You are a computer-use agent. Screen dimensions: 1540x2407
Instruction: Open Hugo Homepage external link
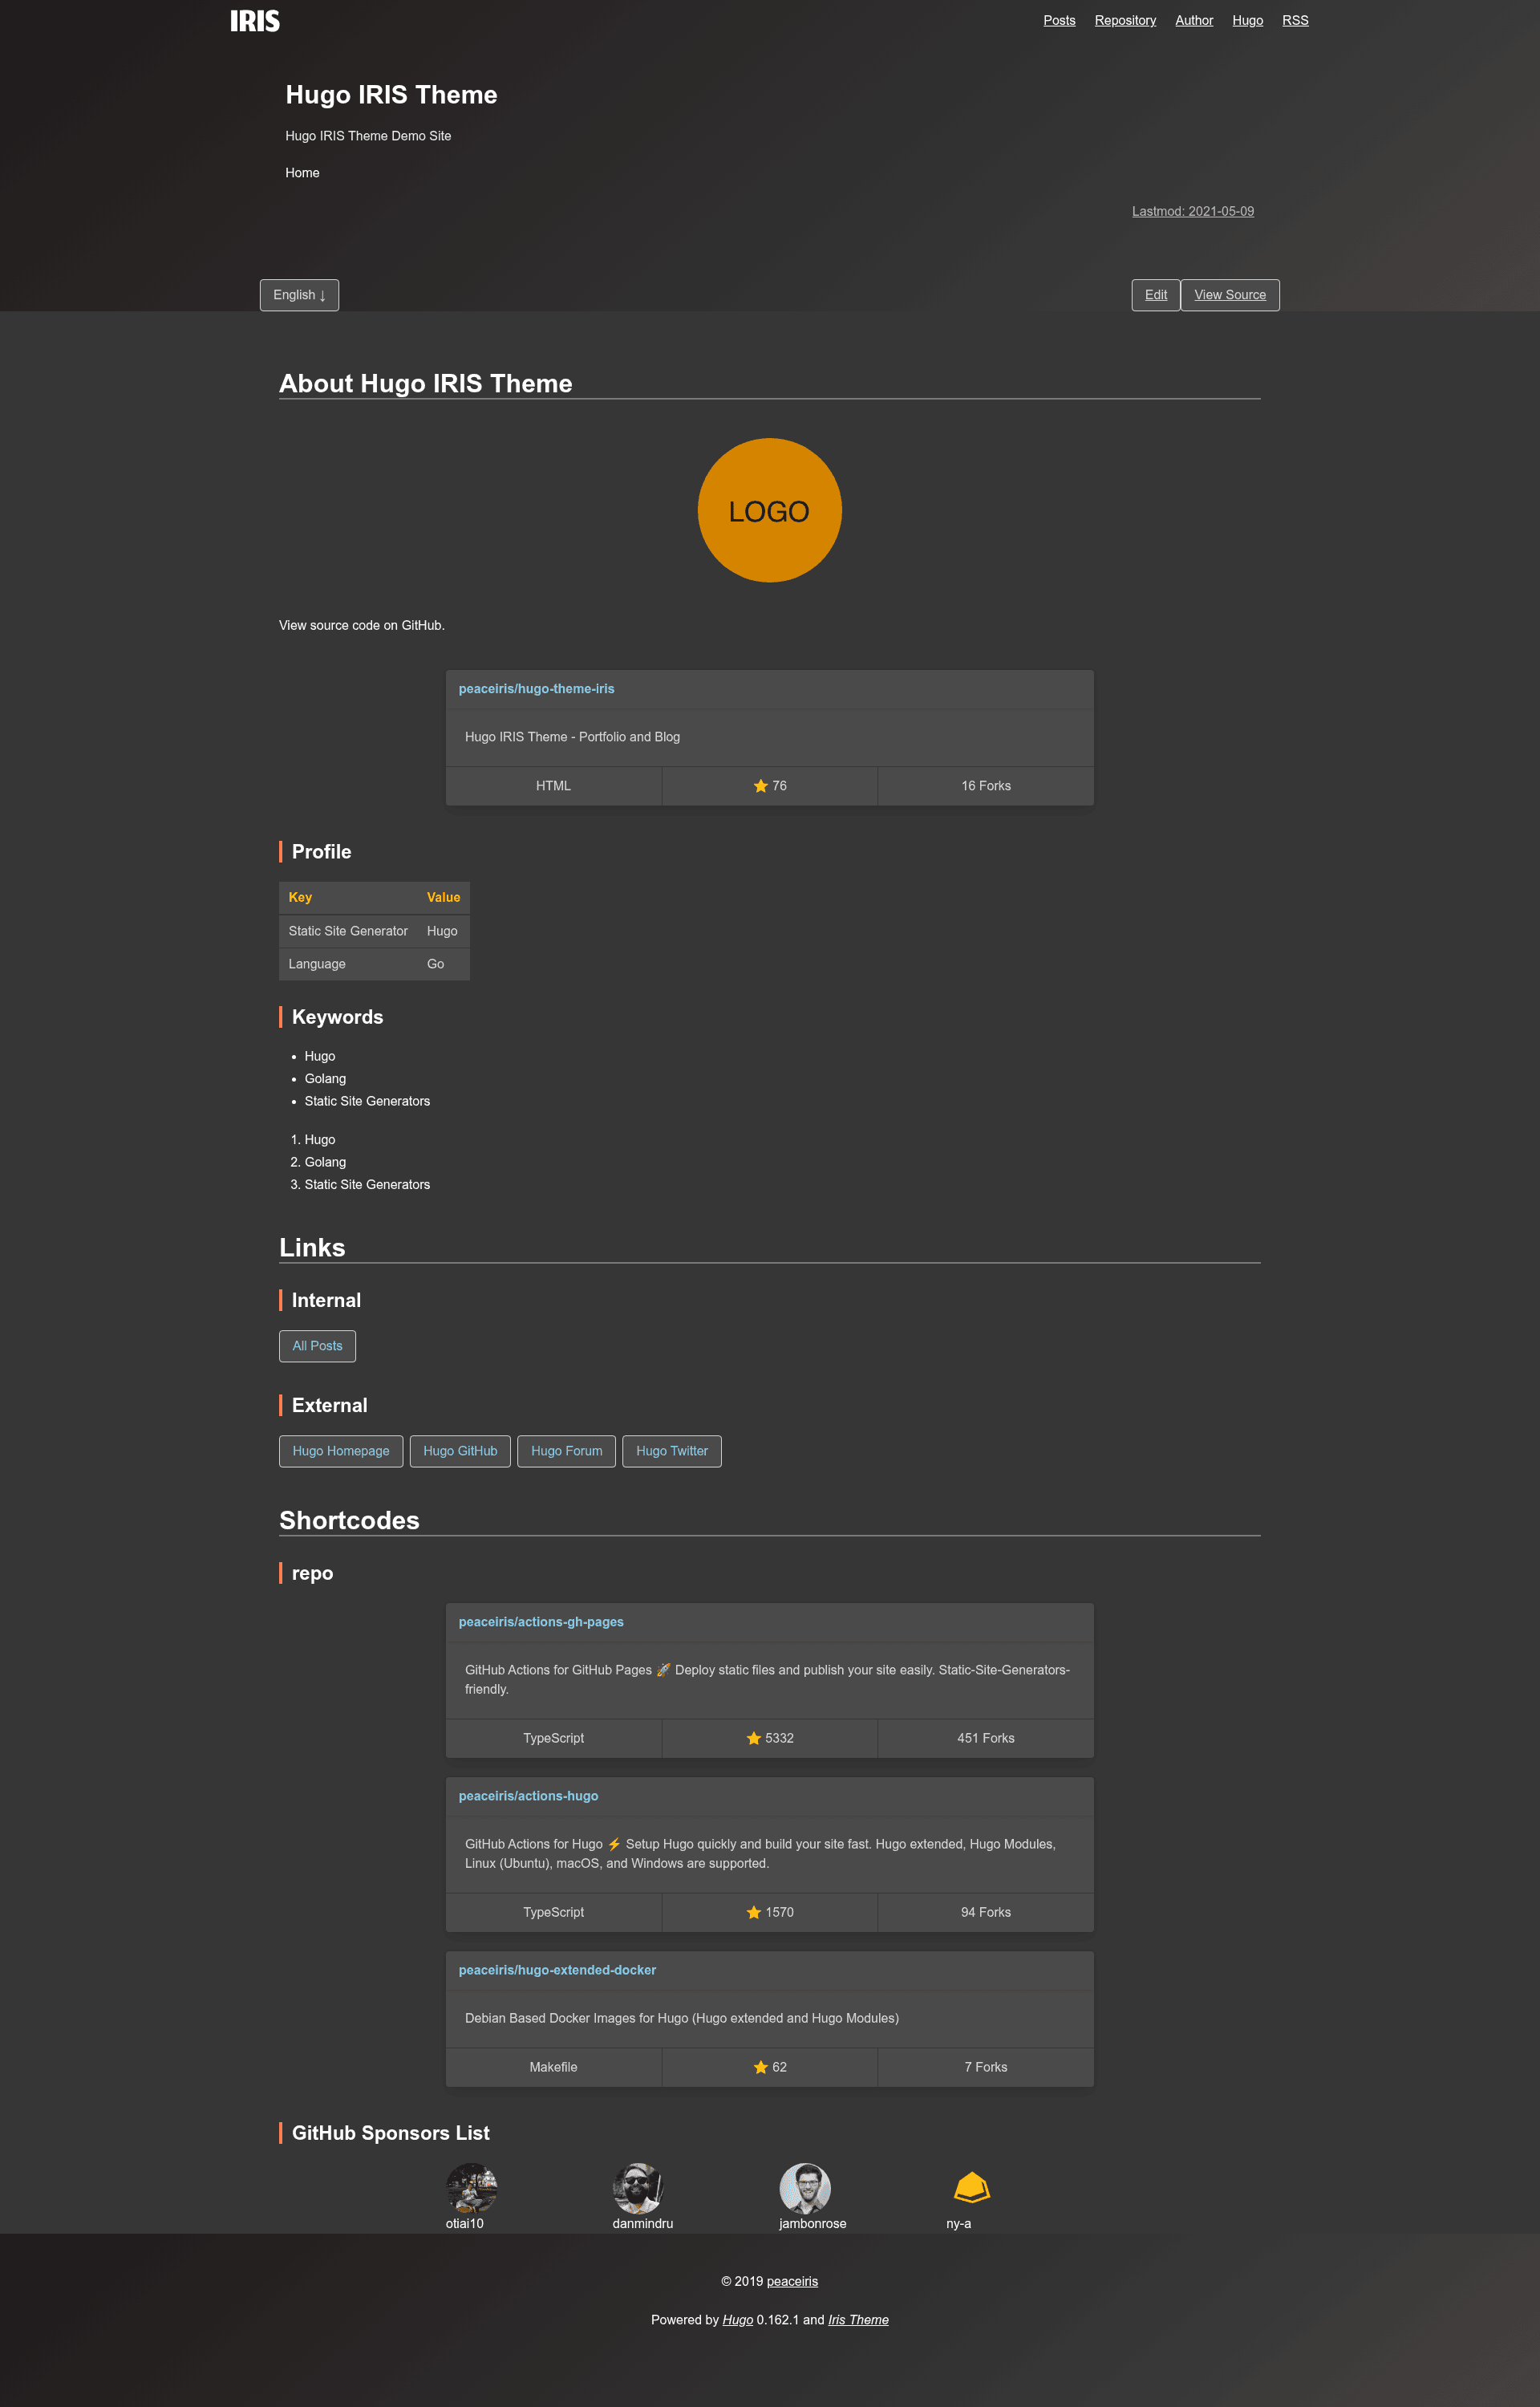point(341,1451)
